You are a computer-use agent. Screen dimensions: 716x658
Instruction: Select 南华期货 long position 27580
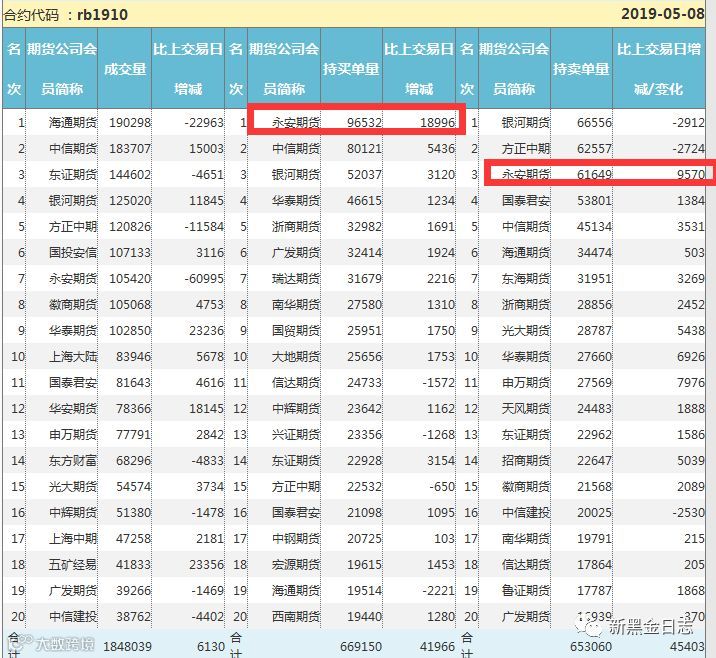364,305
